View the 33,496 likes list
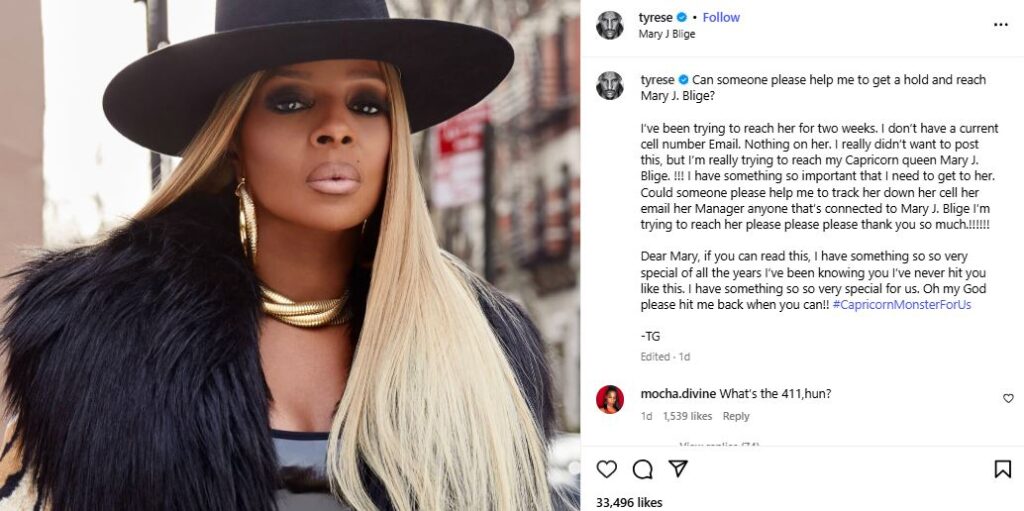The width and height of the screenshot is (1024, 511). [x=629, y=503]
